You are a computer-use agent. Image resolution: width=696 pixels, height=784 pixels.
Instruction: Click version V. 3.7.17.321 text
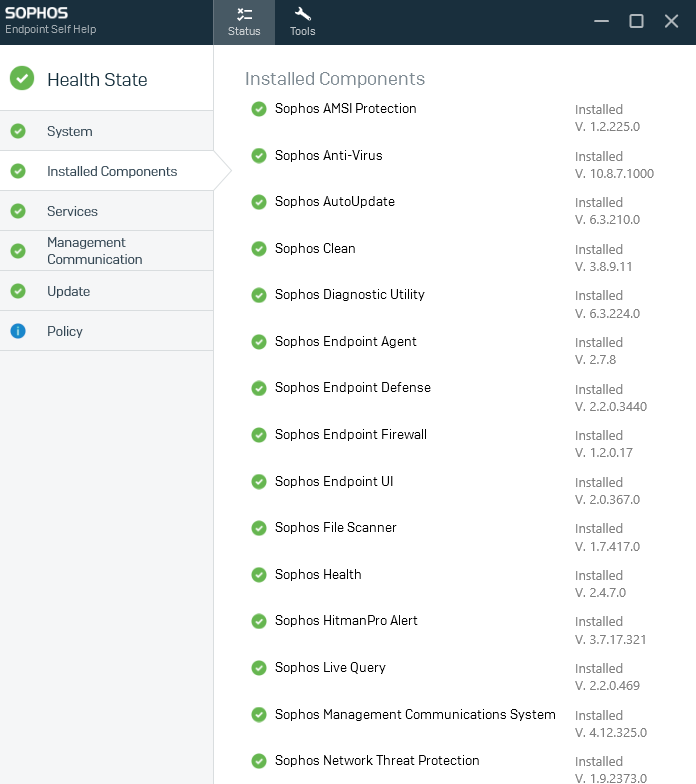pyautogui.click(x=610, y=640)
